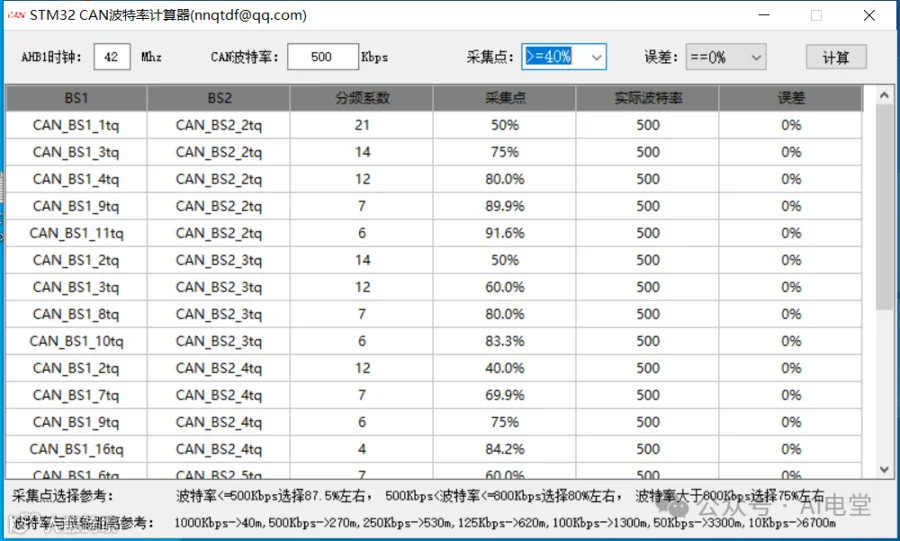The width and height of the screenshot is (900, 541).
Task: Click the vertical scrollbar thumb
Action: [885, 207]
